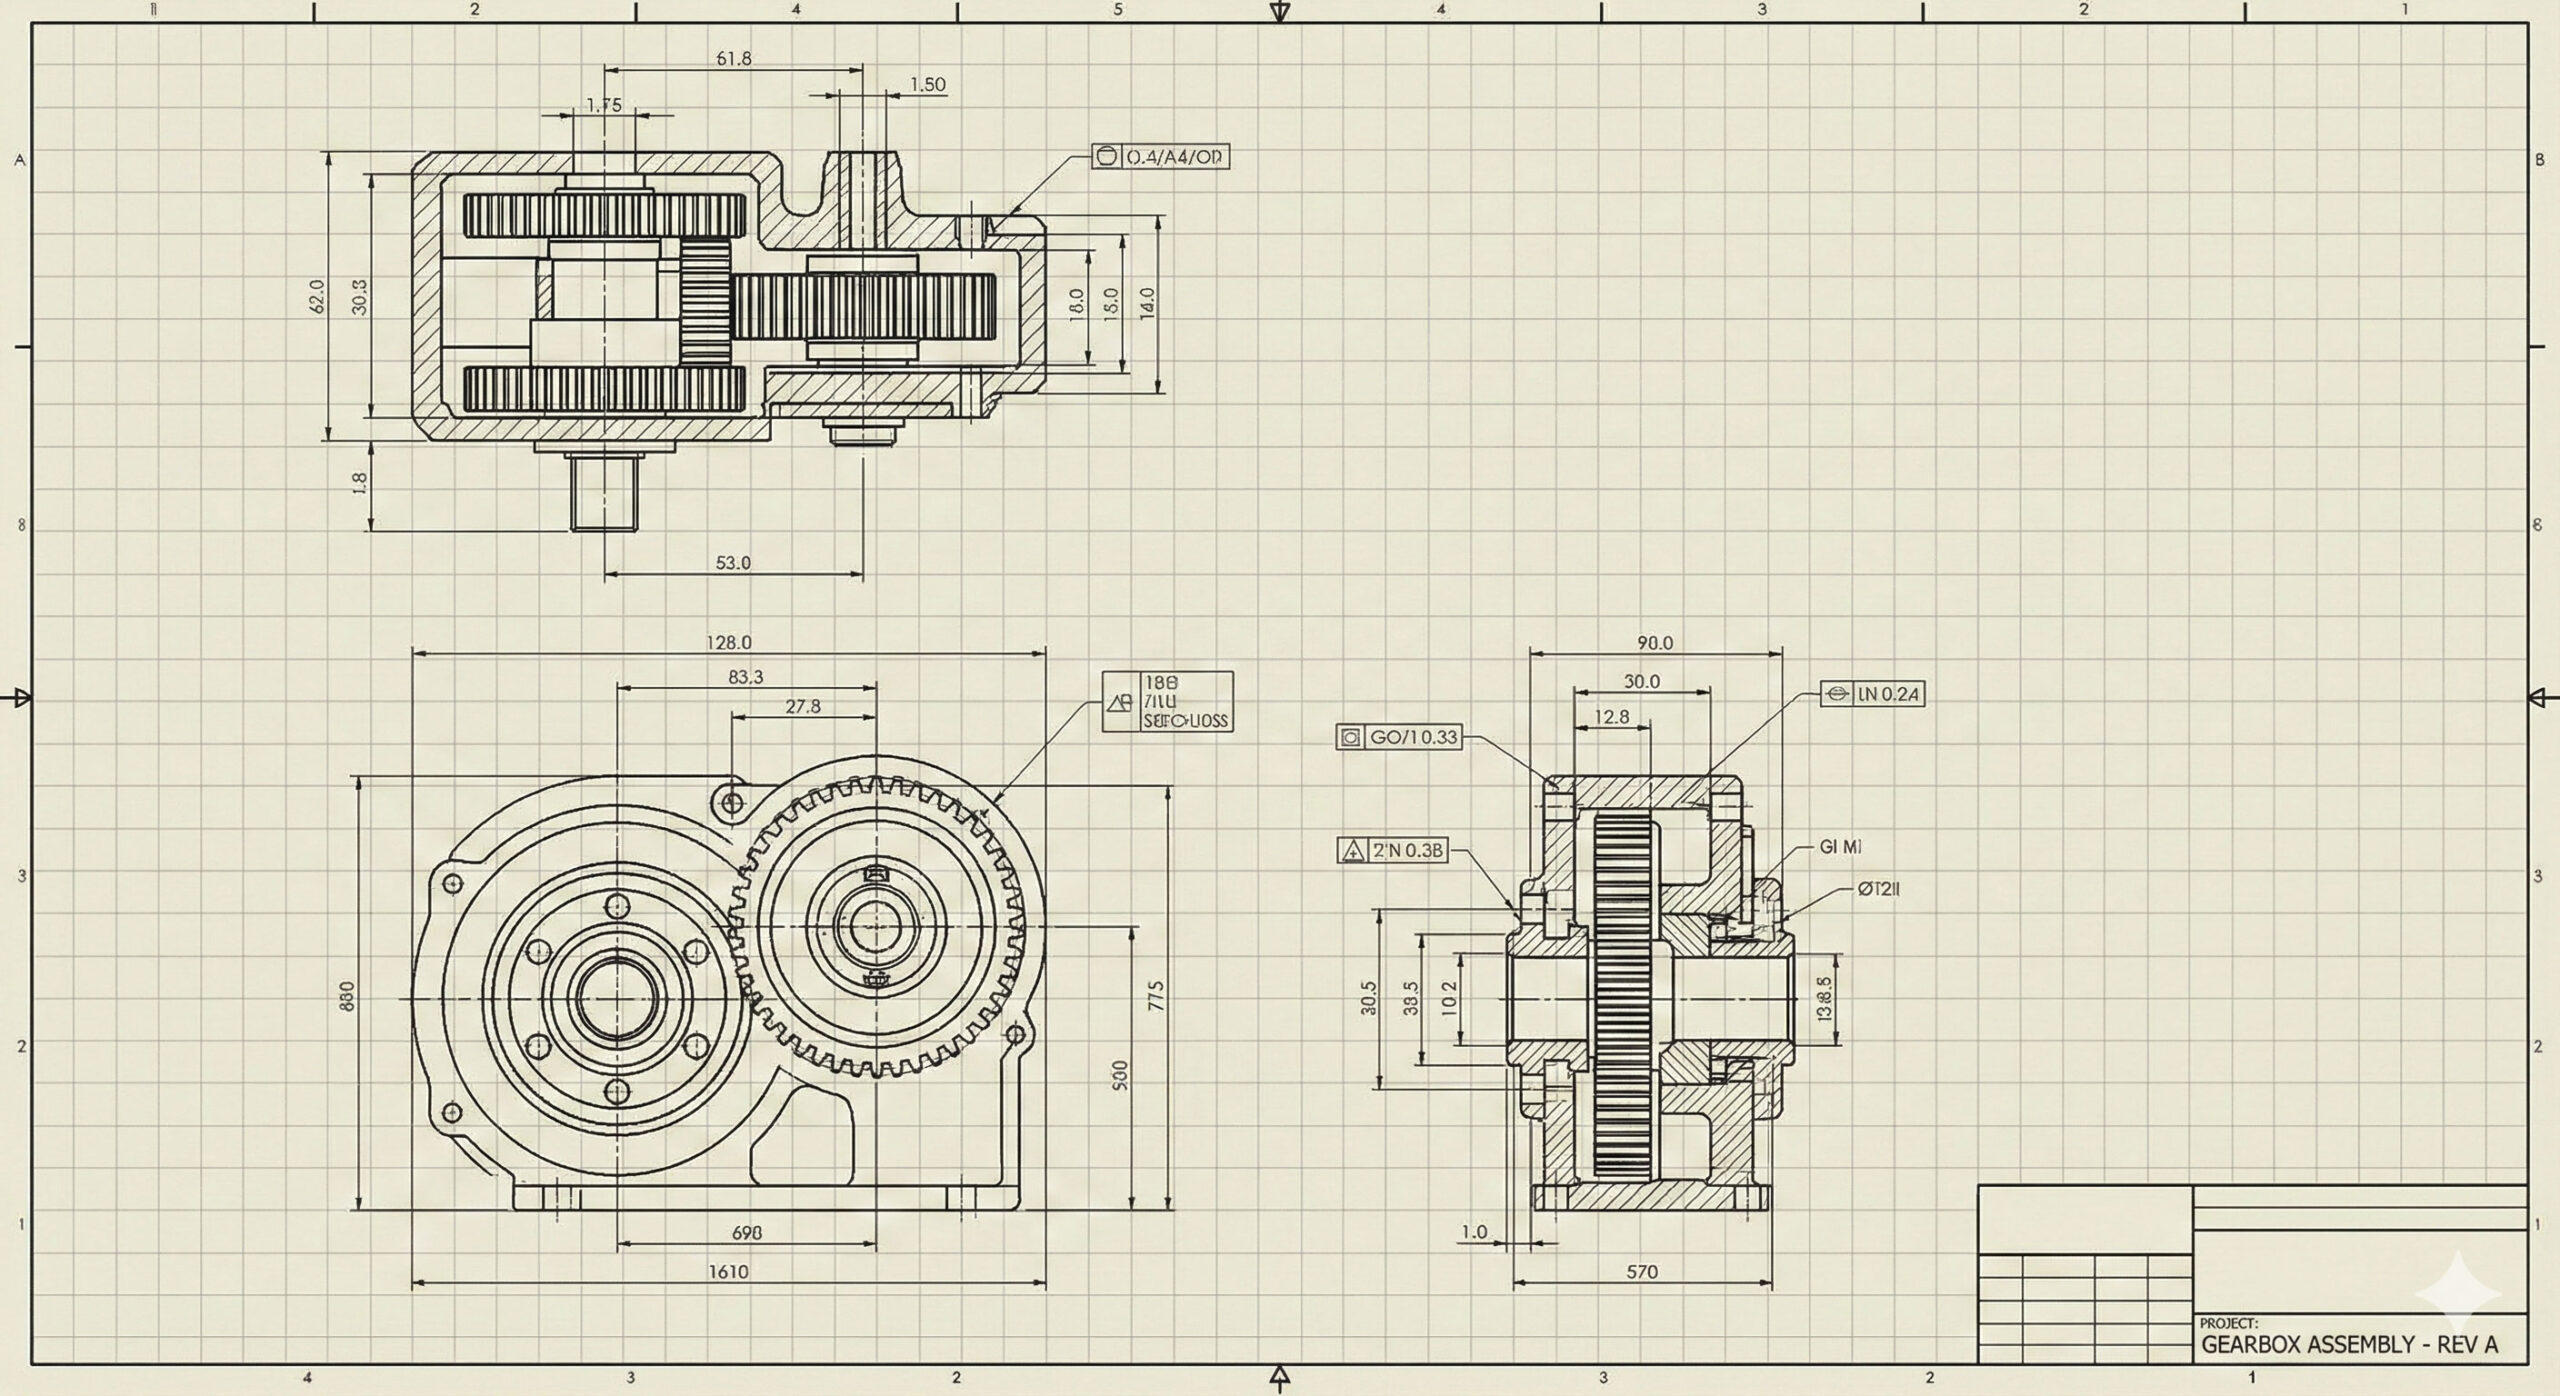This screenshot has width=2560, height=1396.
Task: Select the SEFC-UOSS note box
Action: pos(1168,702)
